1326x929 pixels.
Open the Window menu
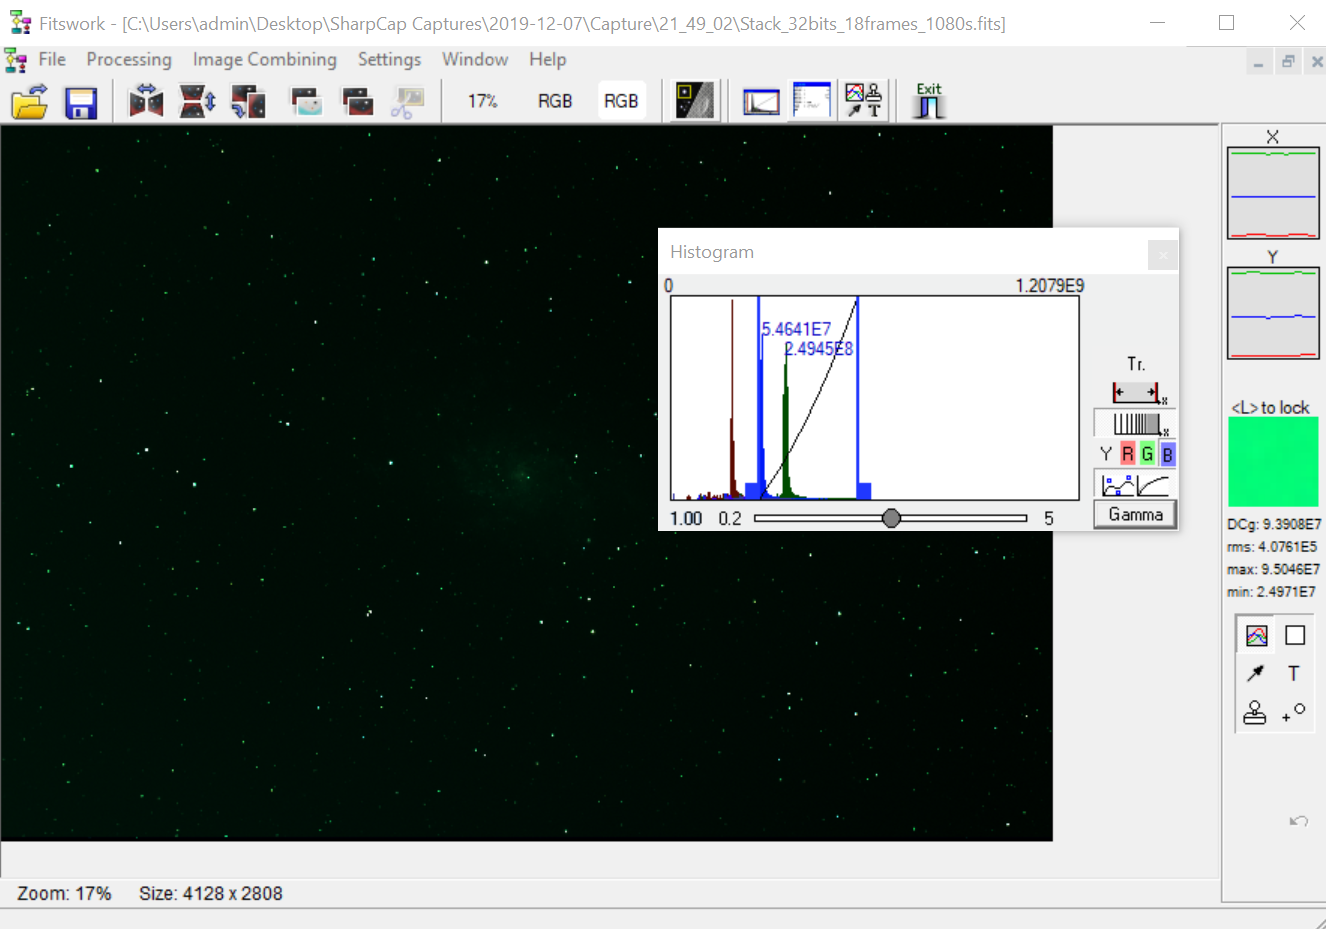(x=475, y=59)
